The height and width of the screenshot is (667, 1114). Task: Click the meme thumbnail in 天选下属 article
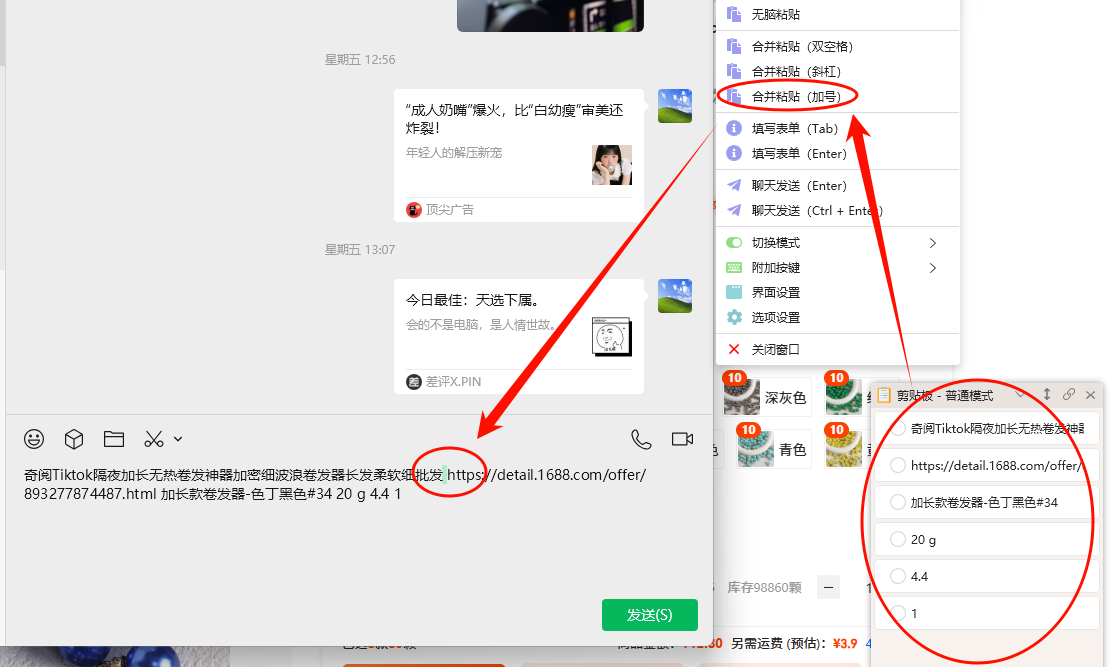[612, 337]
